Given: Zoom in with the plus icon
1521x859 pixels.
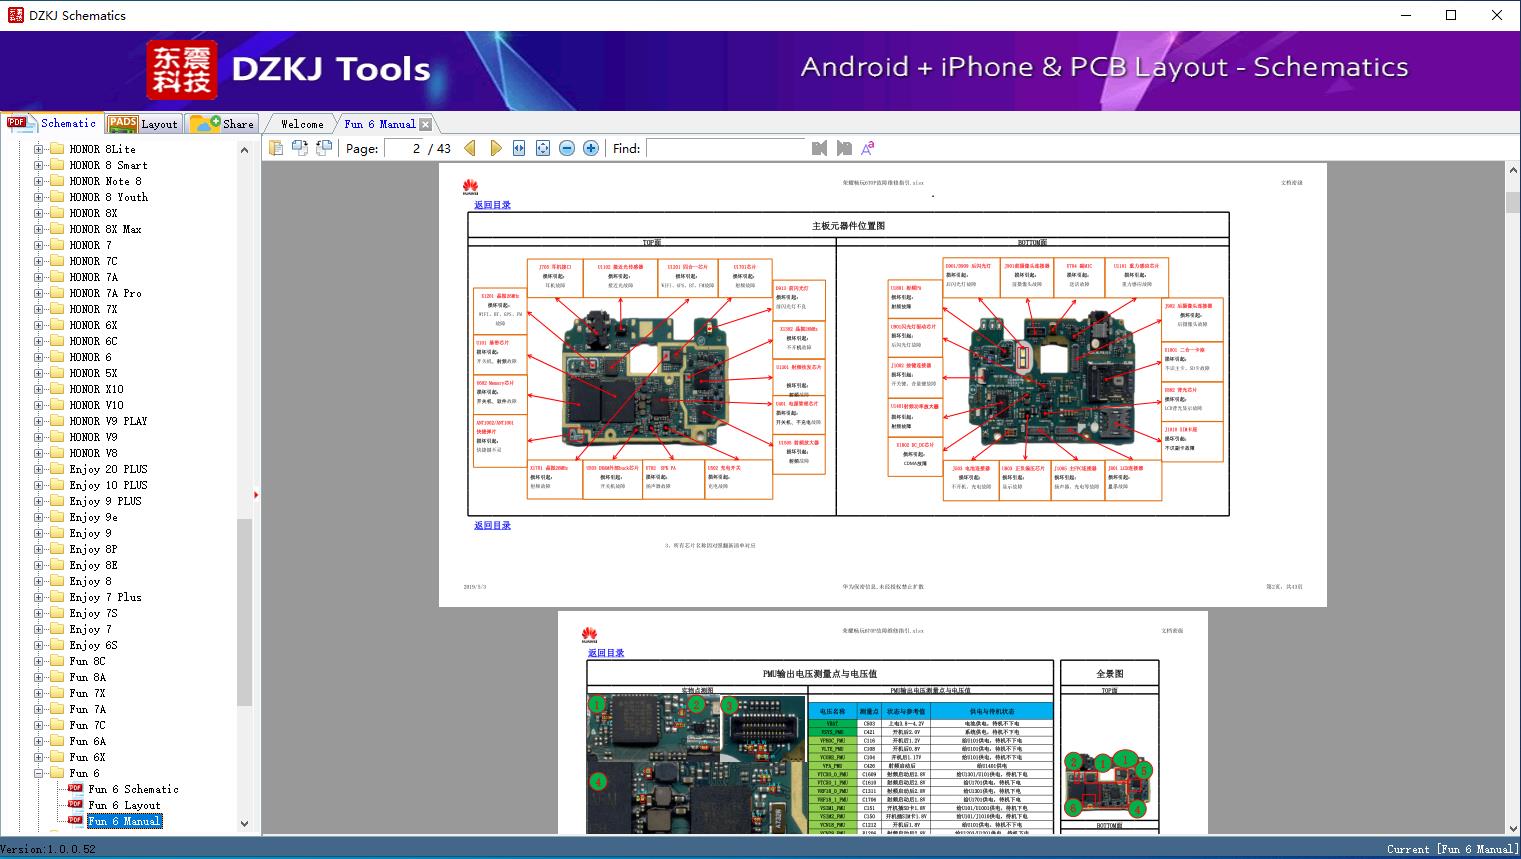Looking at the screenshot, I should 591,148.
